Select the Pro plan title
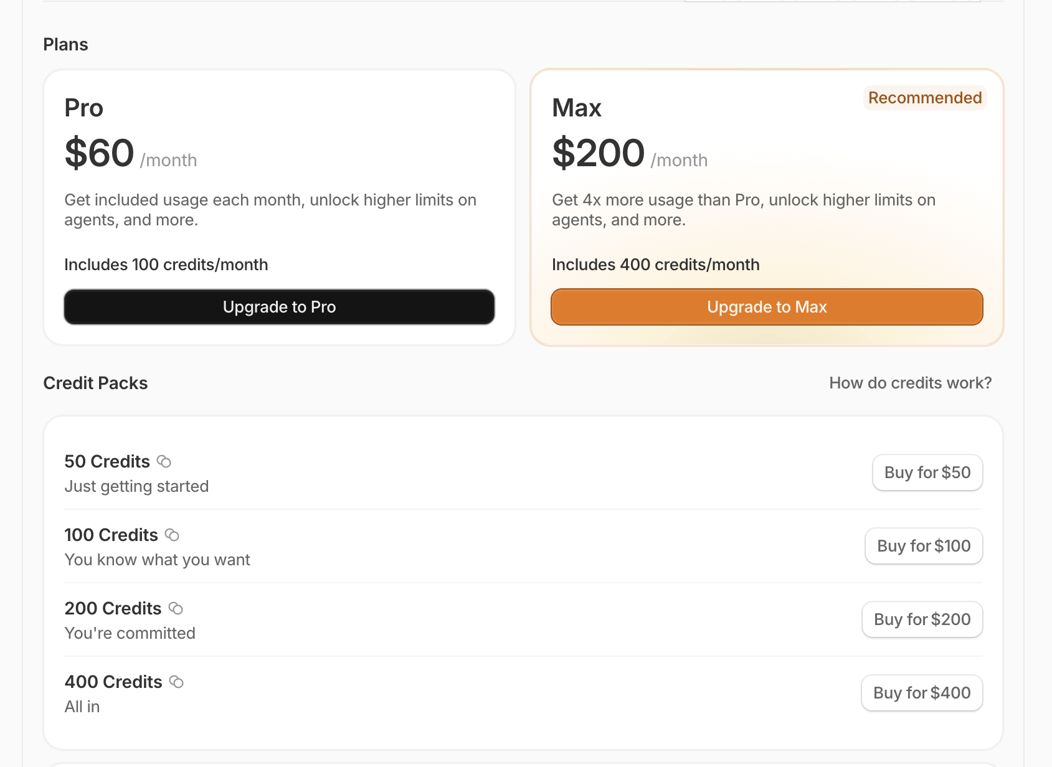Image resolution: width=1052 pixels, height=767 pixels. [84, 108]
